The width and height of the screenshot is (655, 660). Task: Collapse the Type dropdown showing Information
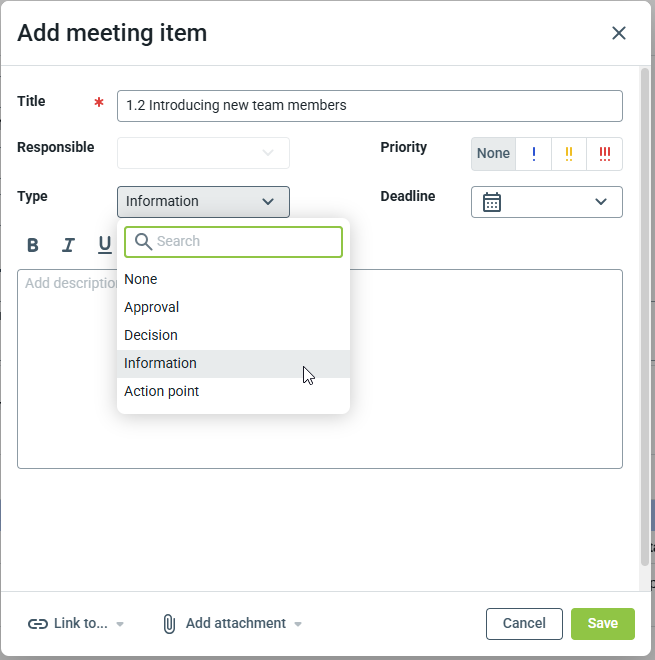[x=203, y=202]
